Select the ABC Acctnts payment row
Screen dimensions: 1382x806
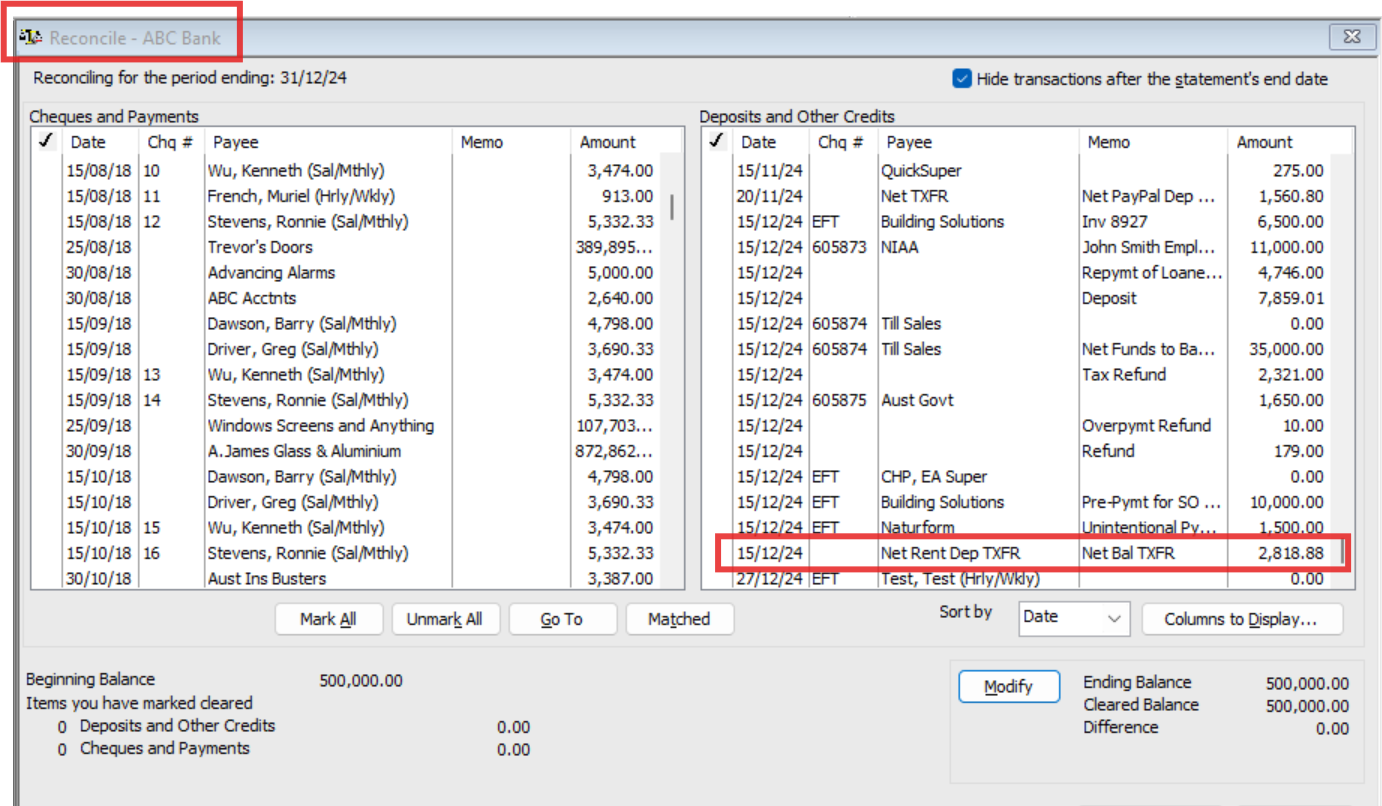pyautogui.click(x=346, y=298)
